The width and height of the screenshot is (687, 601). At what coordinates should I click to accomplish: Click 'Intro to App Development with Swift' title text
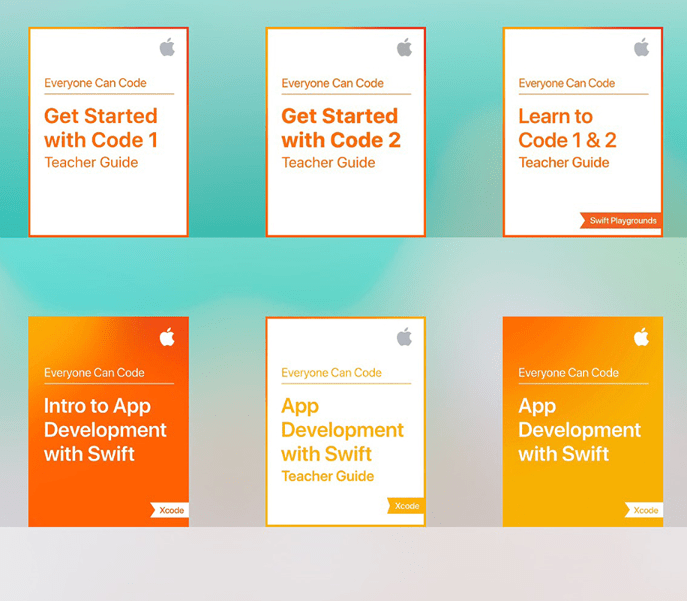[x=105, y=430]
